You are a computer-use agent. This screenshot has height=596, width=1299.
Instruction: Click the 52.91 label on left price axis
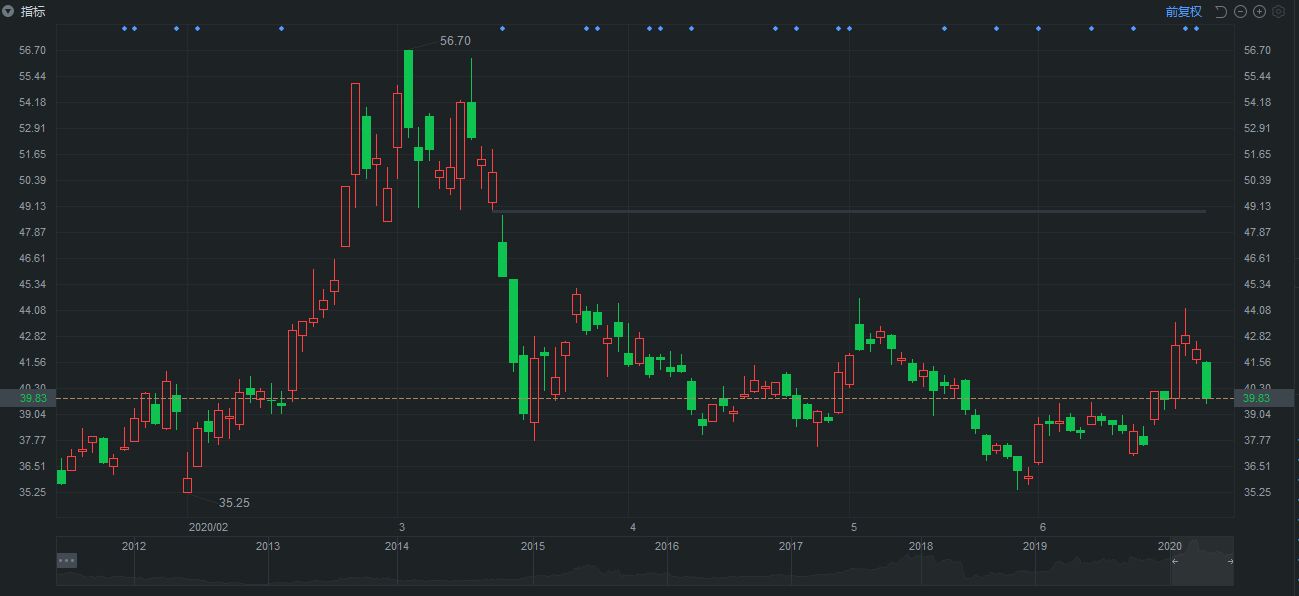33,128
